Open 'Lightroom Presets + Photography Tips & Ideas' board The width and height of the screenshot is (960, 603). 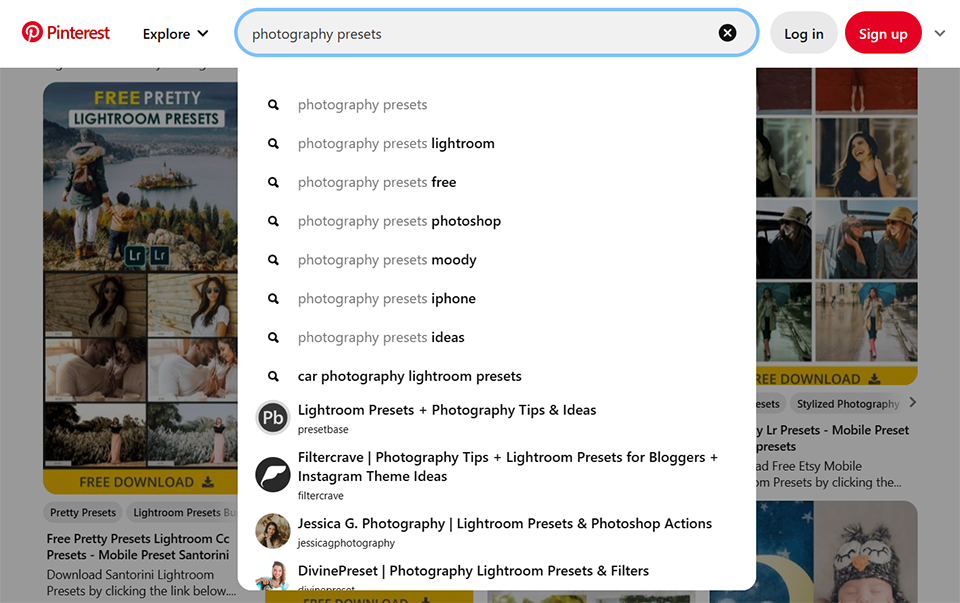click(x=447, y=410)
